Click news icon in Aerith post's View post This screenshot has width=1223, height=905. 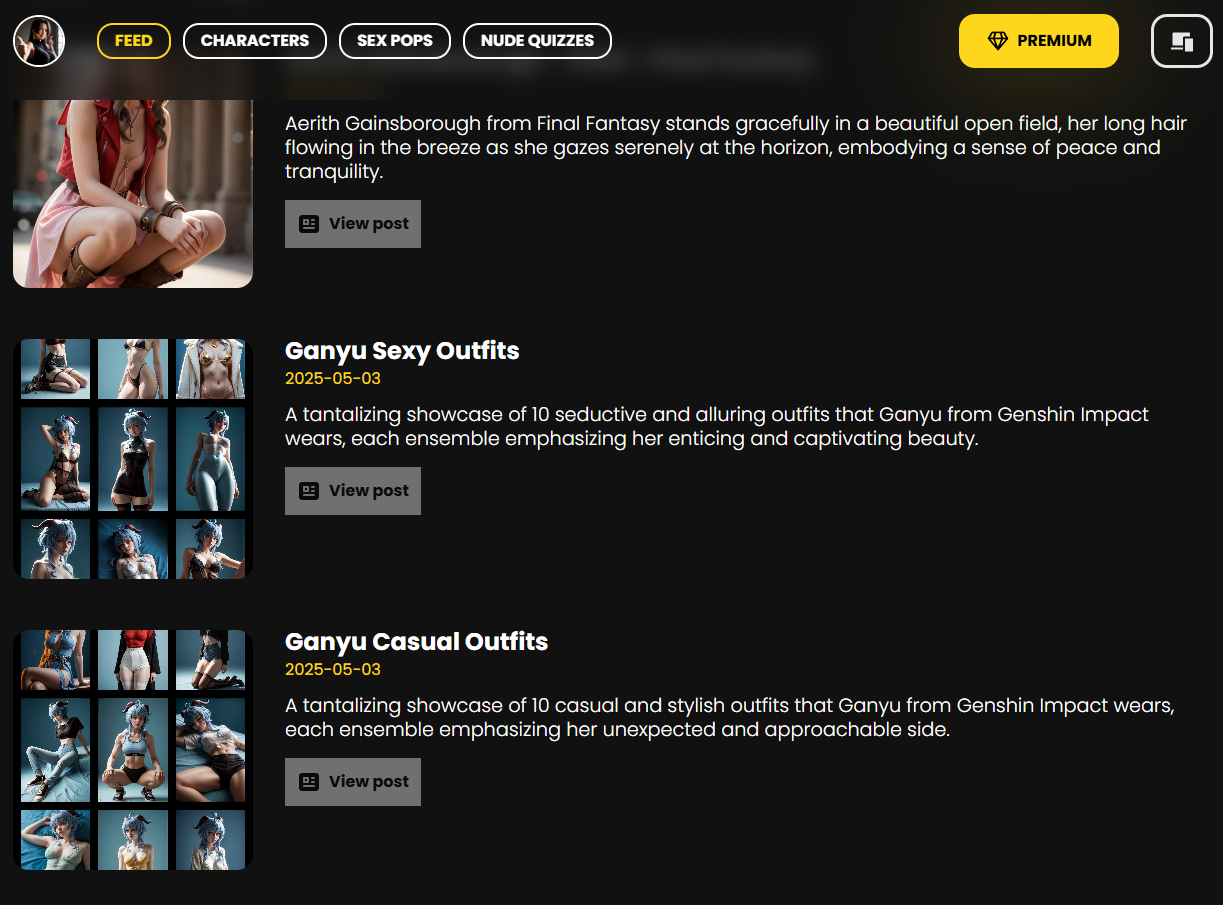(309, 224)
